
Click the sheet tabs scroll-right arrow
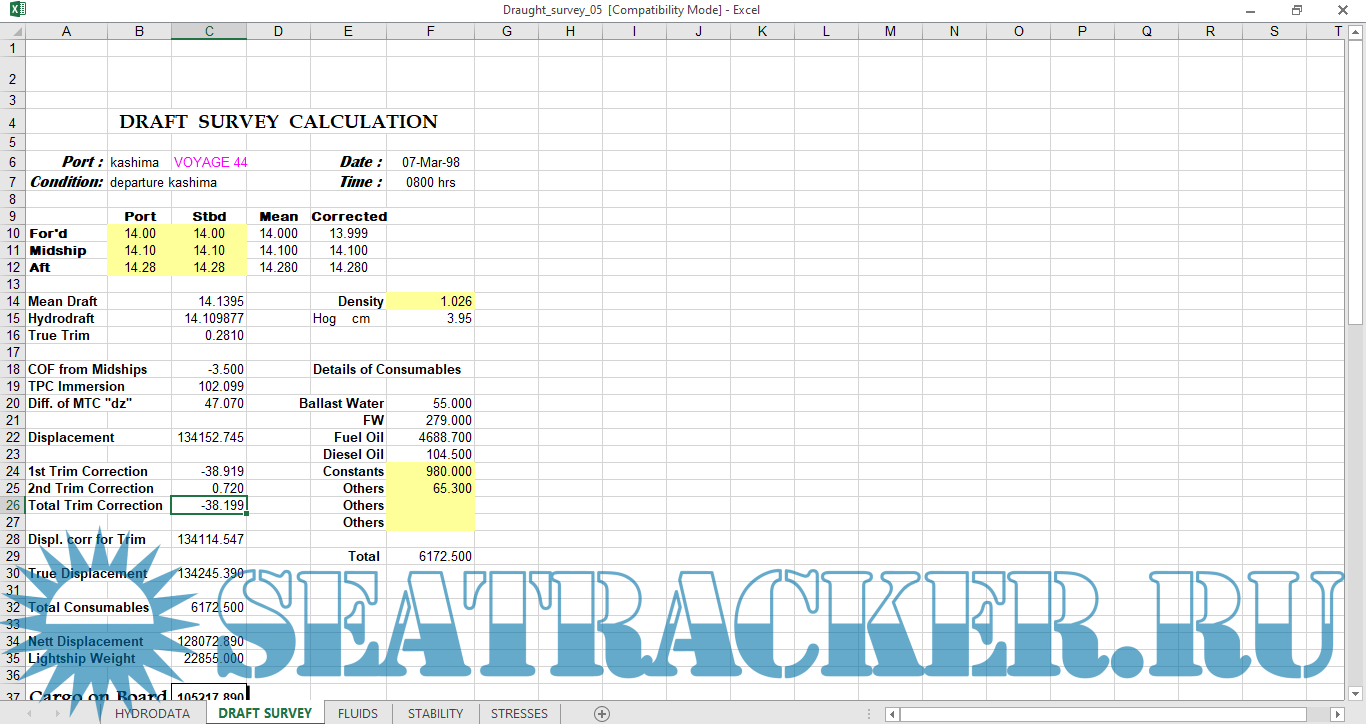tap(58, 714)
